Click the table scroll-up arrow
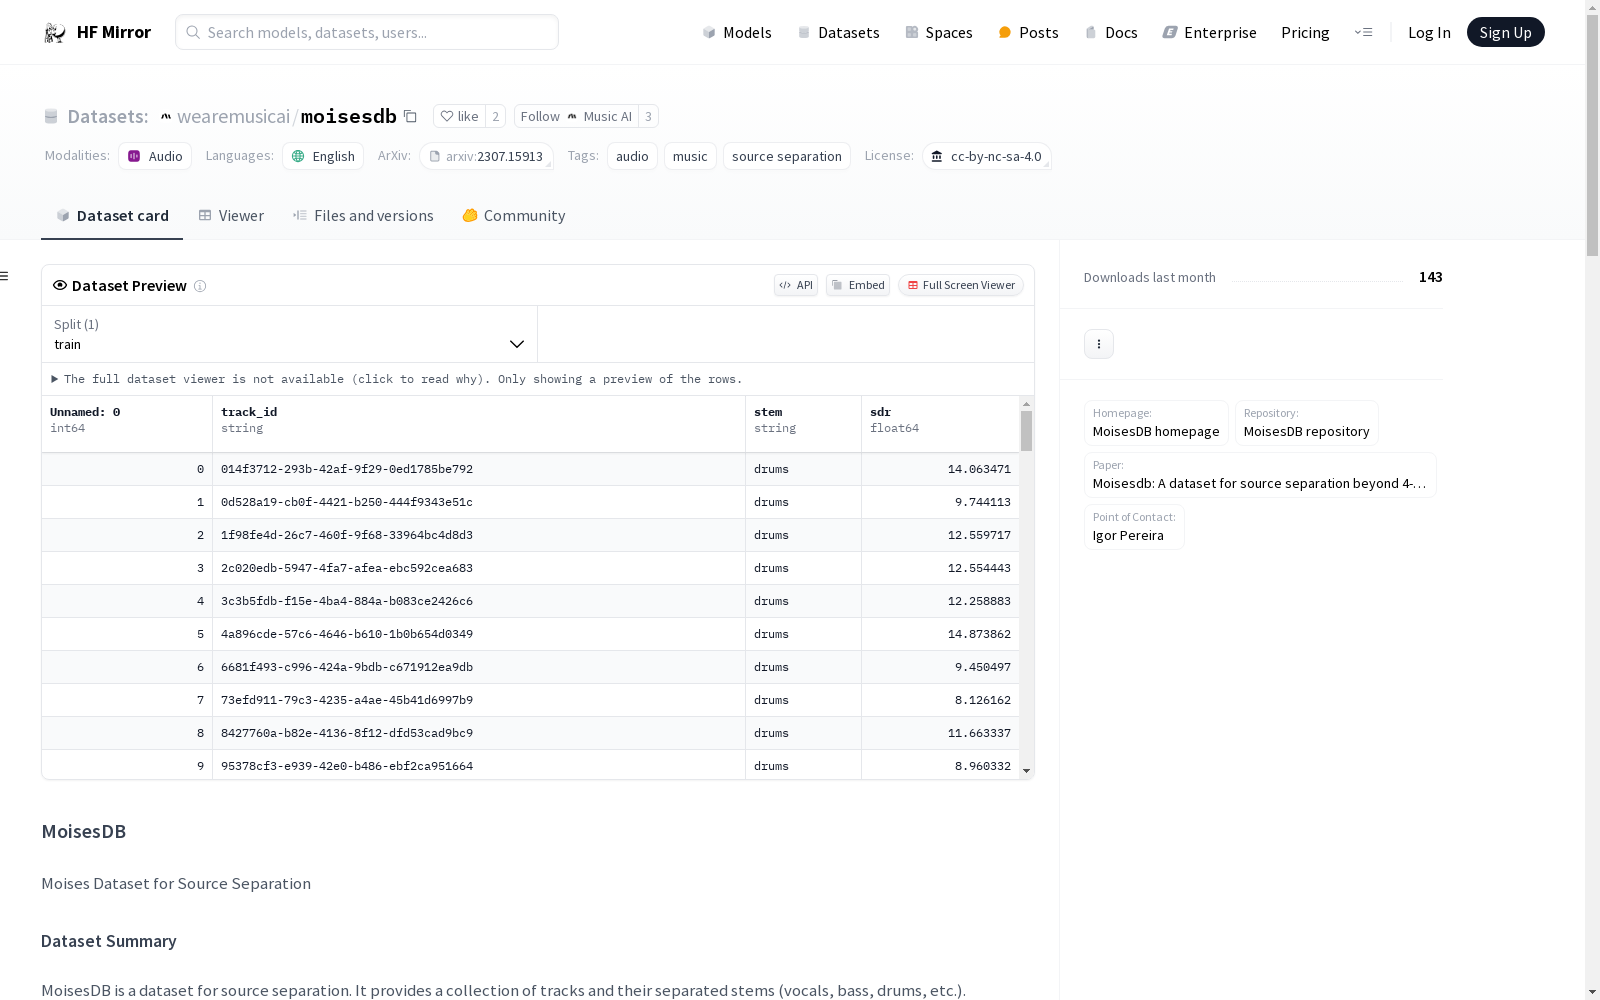This screenshot has width=1600, height=1000. point(1026,404)
